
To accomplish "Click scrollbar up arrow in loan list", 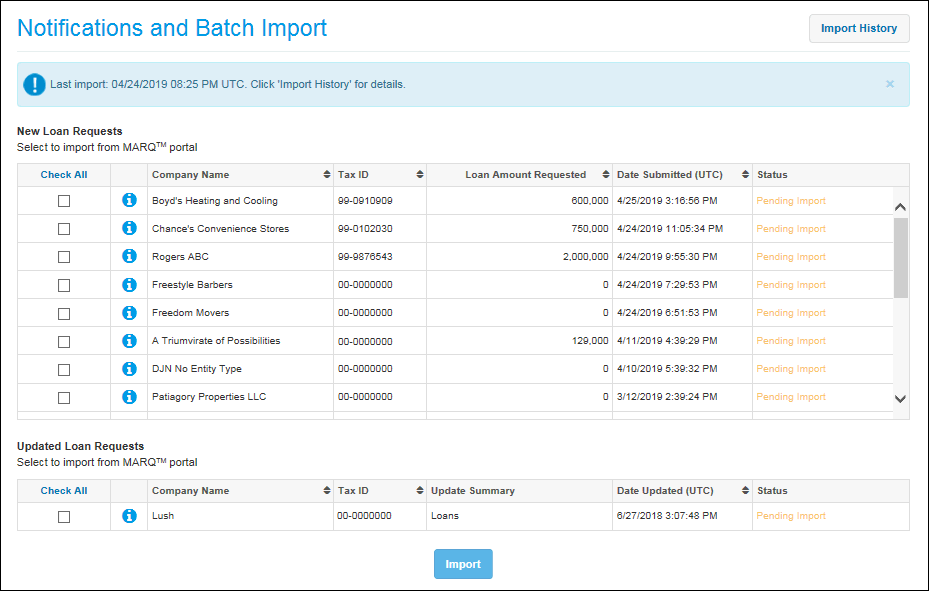I will coord(901,207).
